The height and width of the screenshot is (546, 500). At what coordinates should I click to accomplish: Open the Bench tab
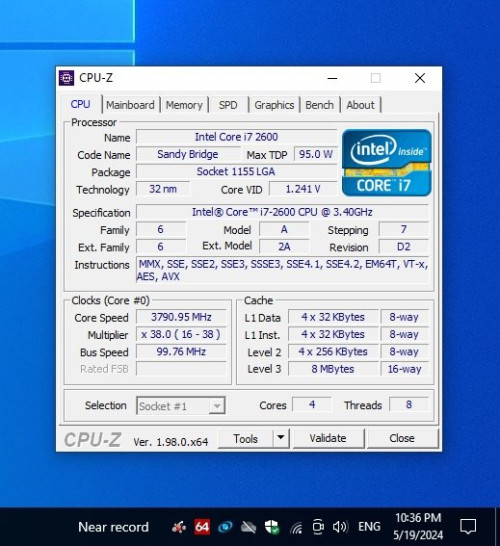coord(319,105)
